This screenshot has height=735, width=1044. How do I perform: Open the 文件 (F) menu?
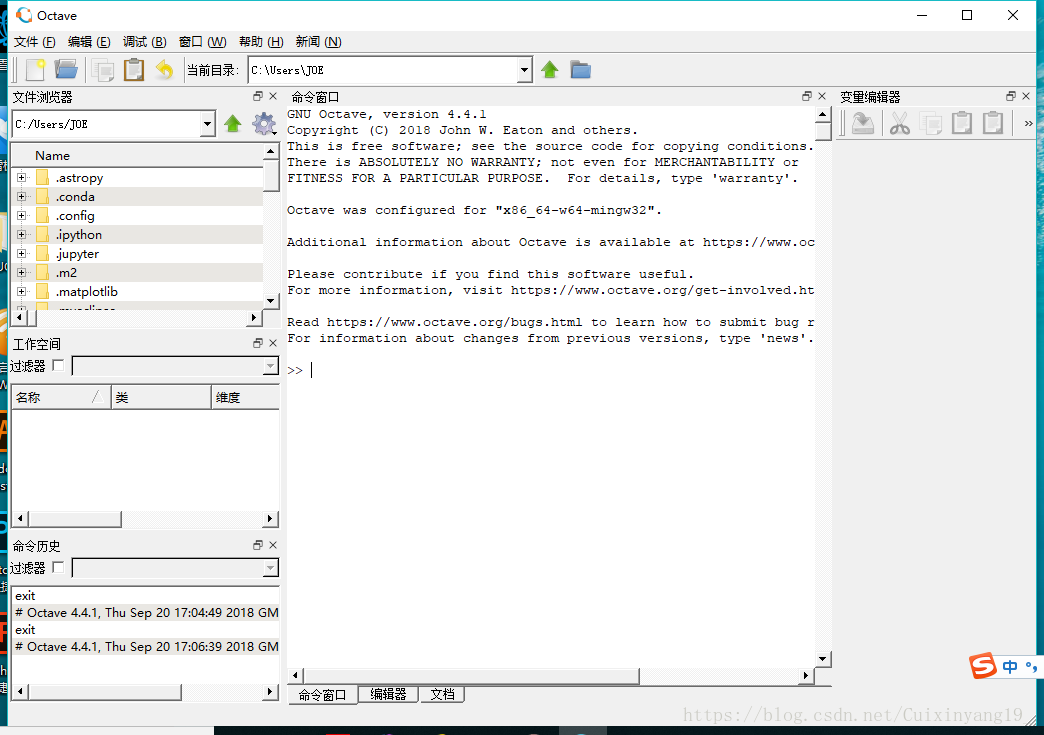coord(35,42)
